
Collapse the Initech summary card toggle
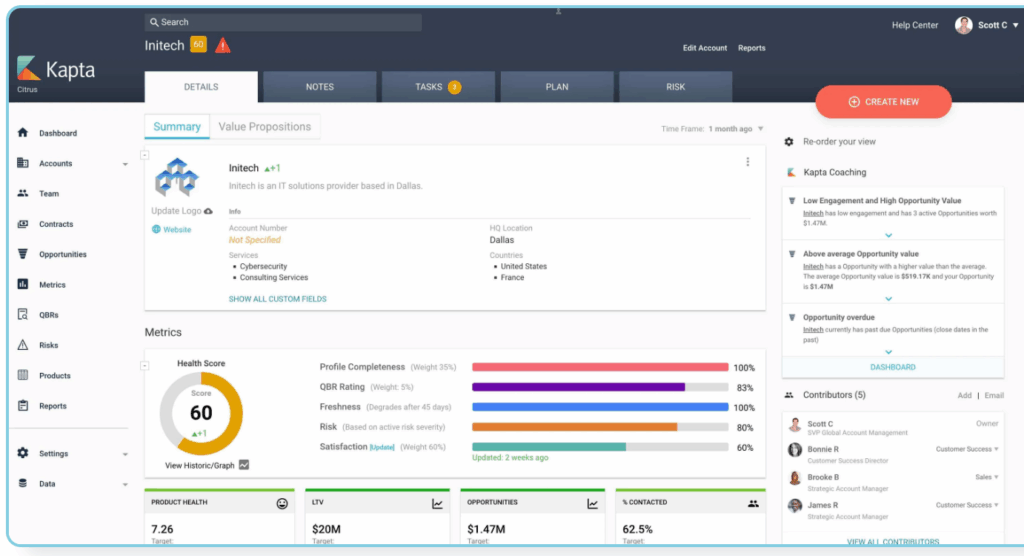point(145,155)
